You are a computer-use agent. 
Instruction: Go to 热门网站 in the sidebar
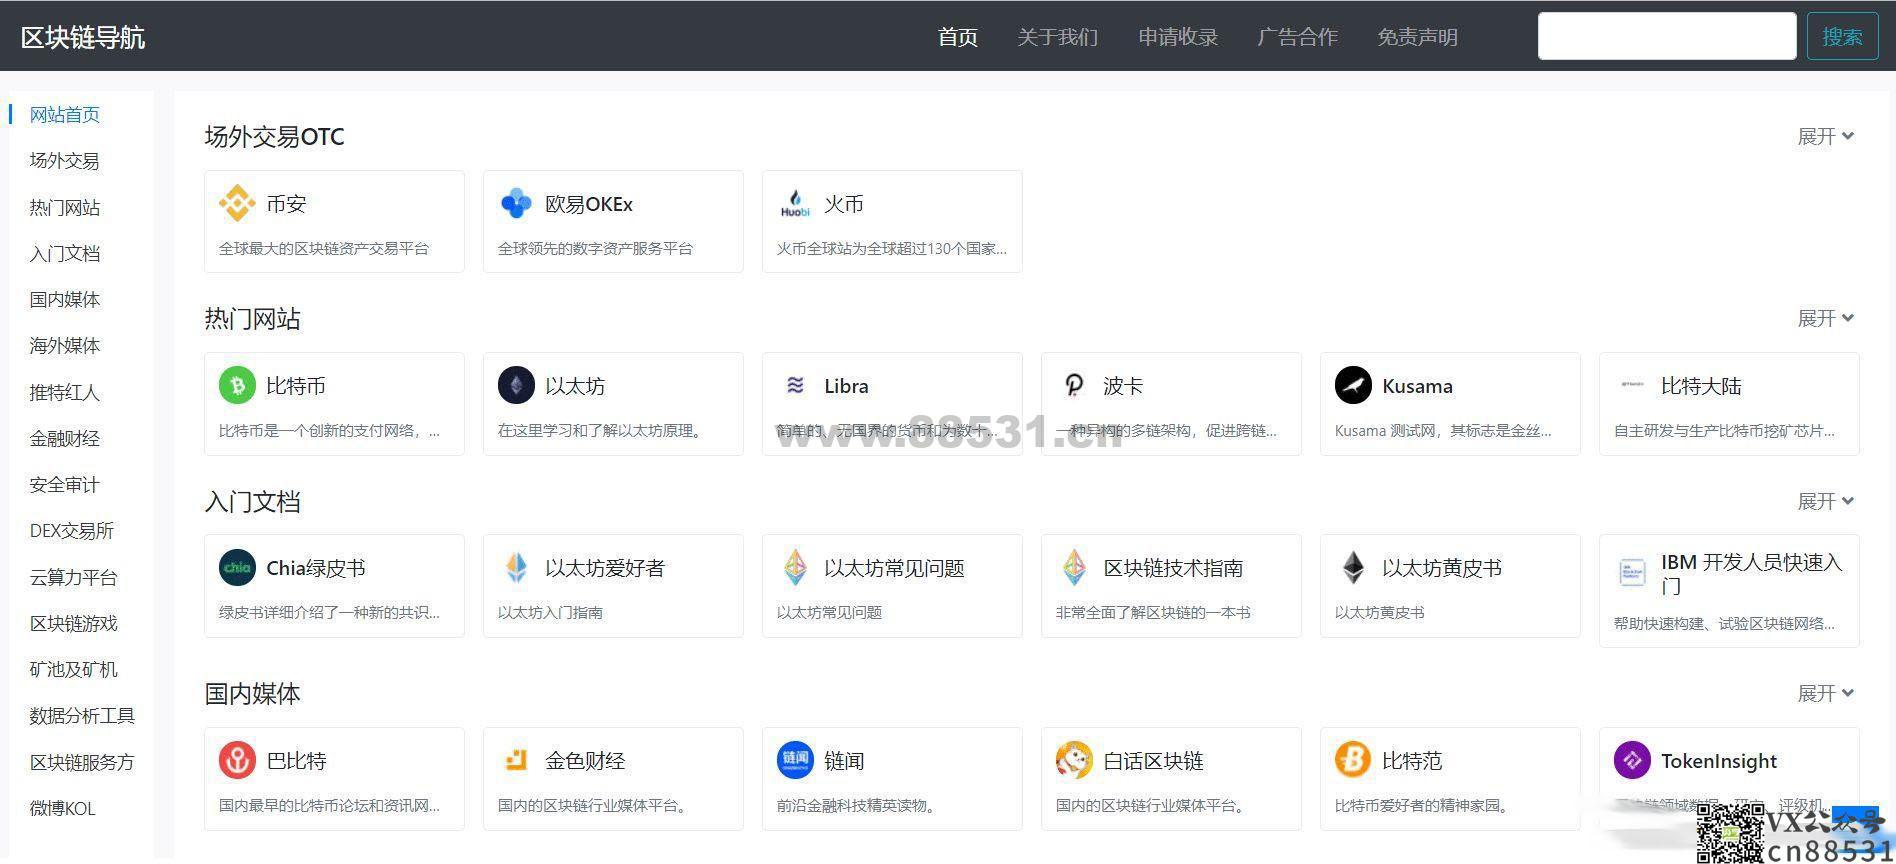point(65,208)
